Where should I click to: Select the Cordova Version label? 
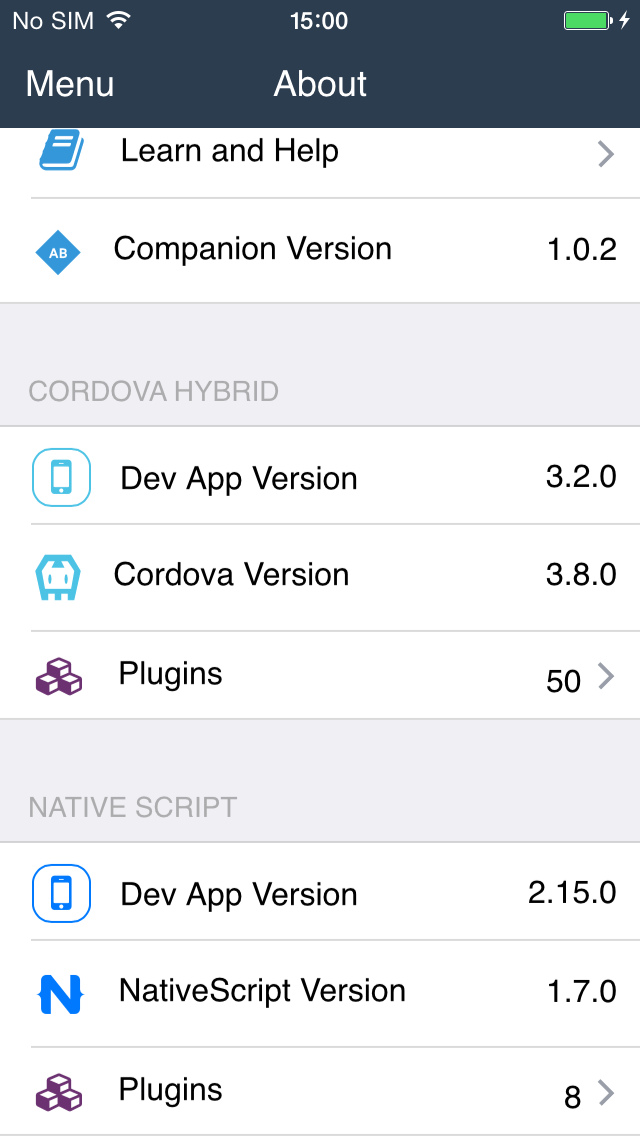coord(231,575)
